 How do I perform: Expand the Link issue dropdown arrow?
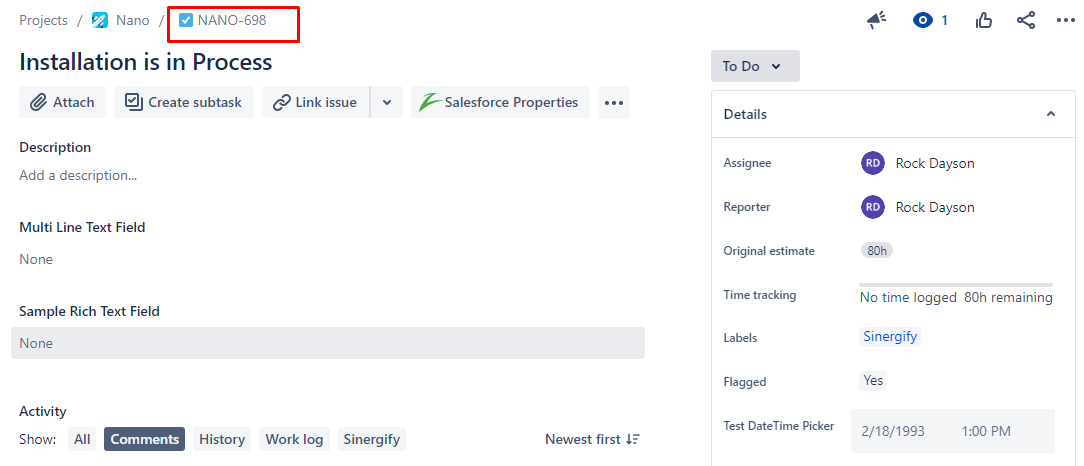tap(387, 102)
